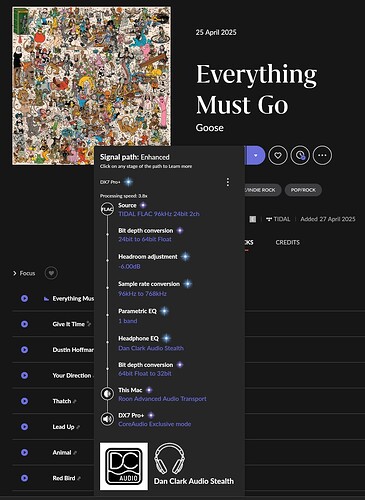Click the Sample rate conversion star icon

pos(188,284)
